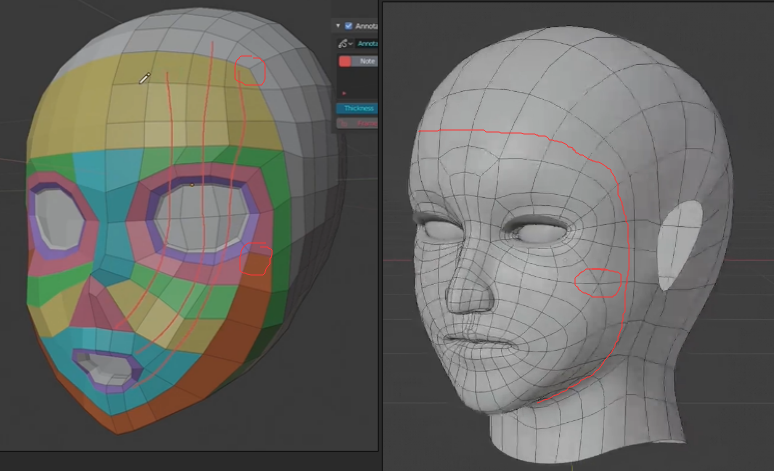
Task: Click the nose tip of the detailed head
Action: (458, 295)
